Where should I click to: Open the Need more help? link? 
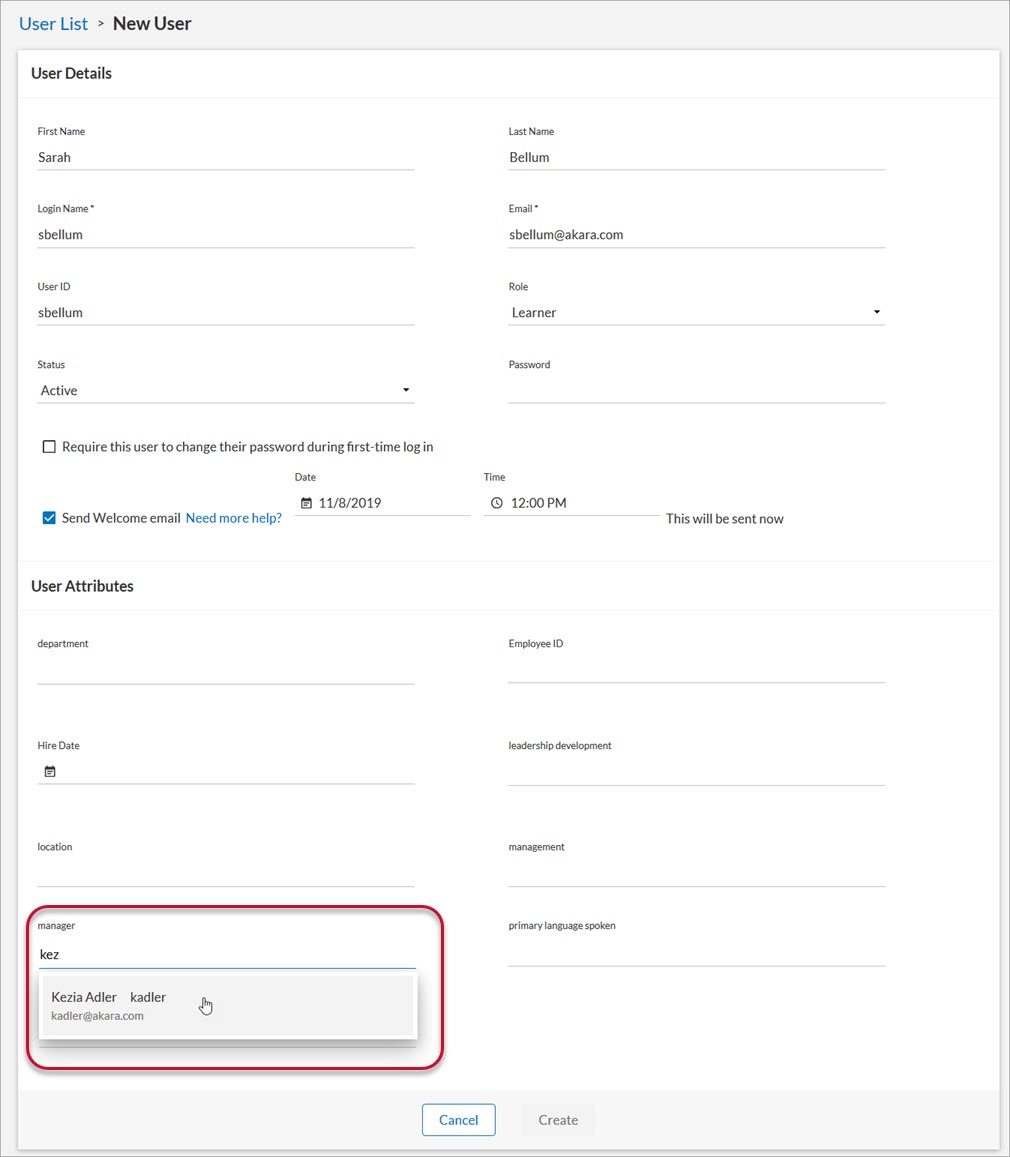(233, 518)
